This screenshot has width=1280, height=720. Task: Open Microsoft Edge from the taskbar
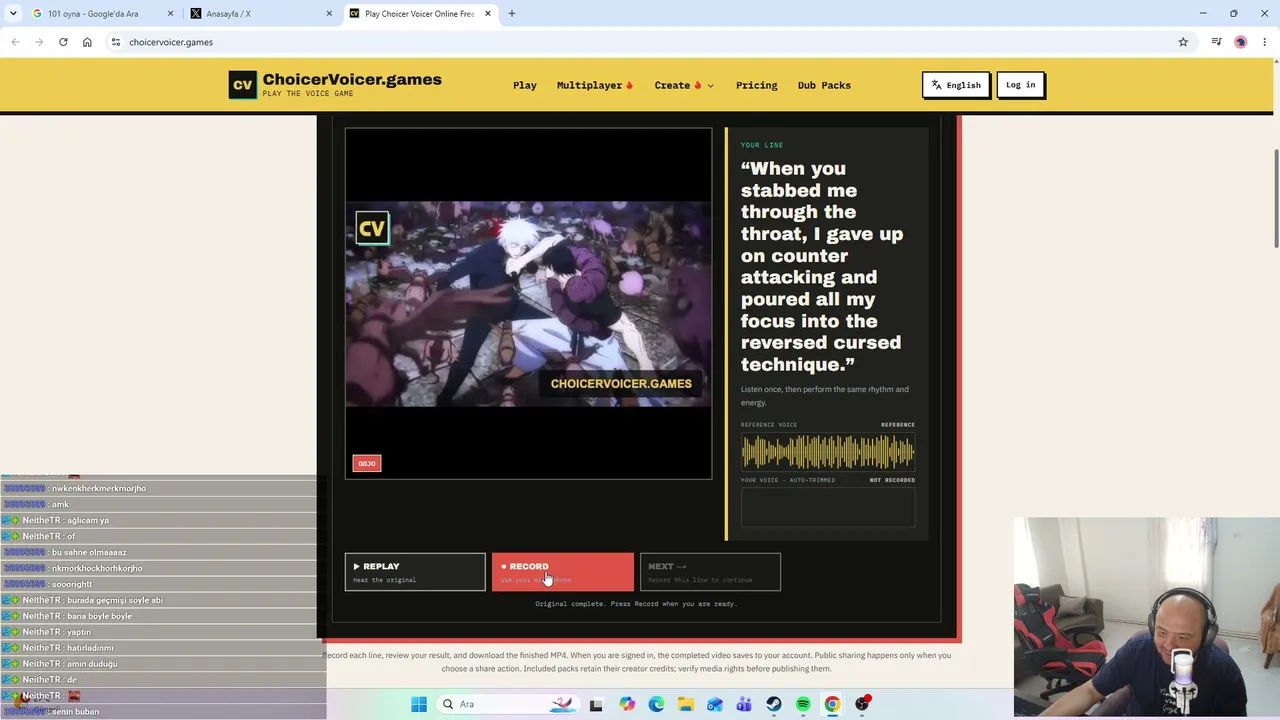click(x=656, y=704)
